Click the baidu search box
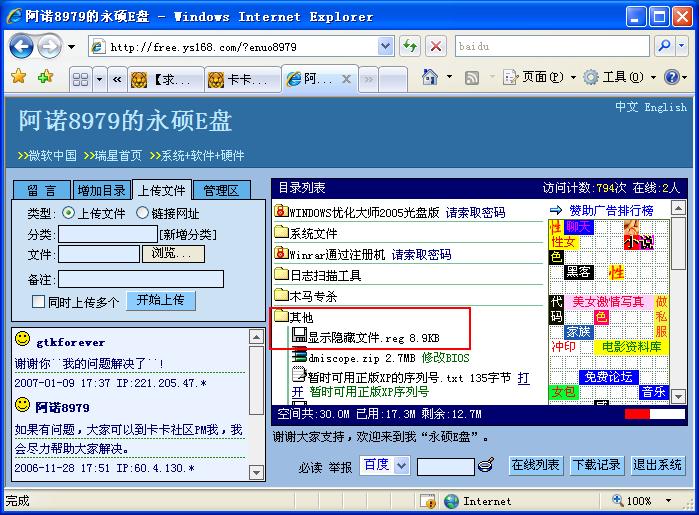This screenshot has height=515, width=699. [552, 46]
